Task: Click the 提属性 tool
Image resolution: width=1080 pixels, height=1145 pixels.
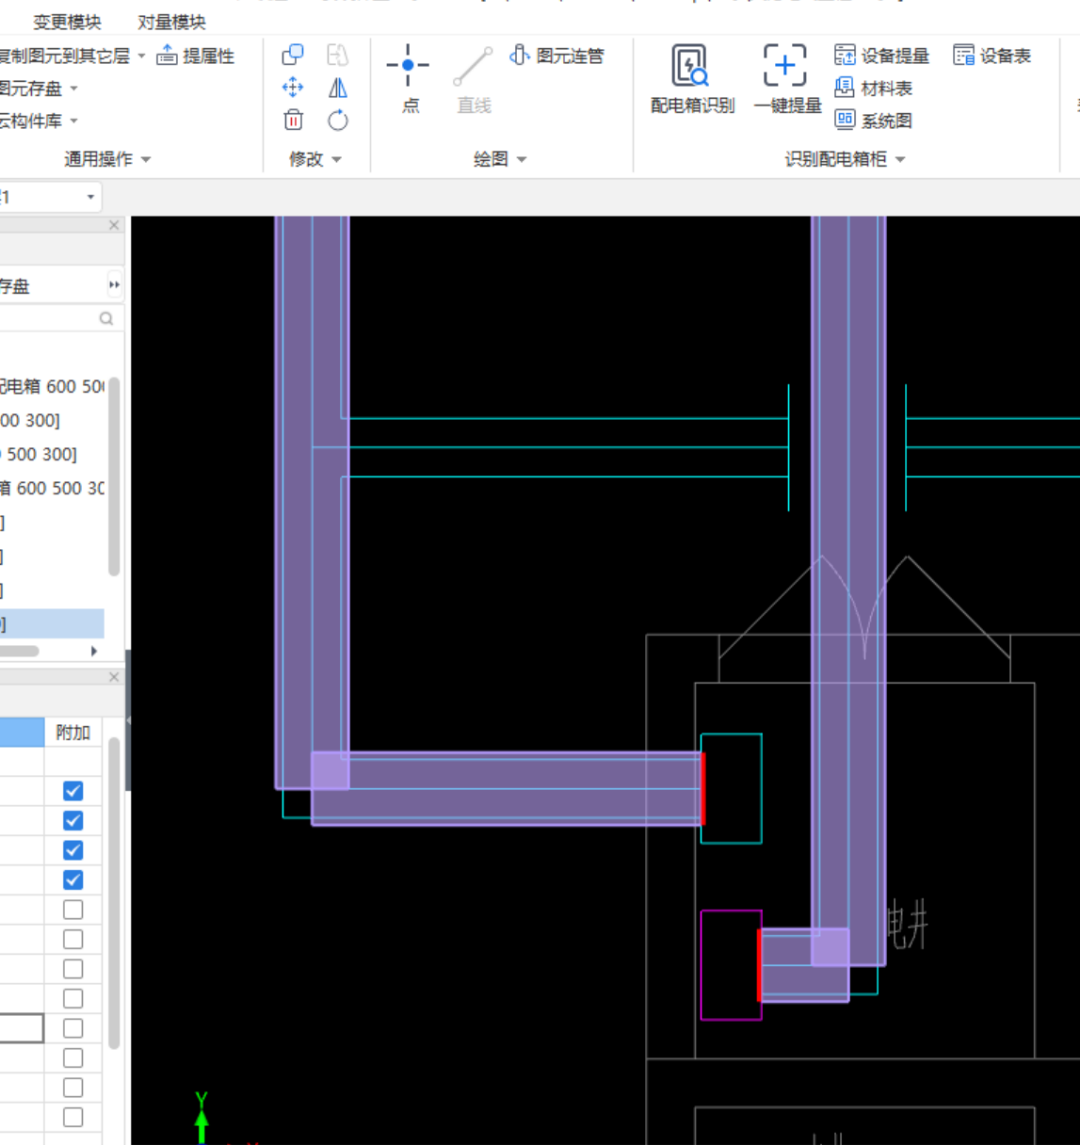Action: pos(196,55)
